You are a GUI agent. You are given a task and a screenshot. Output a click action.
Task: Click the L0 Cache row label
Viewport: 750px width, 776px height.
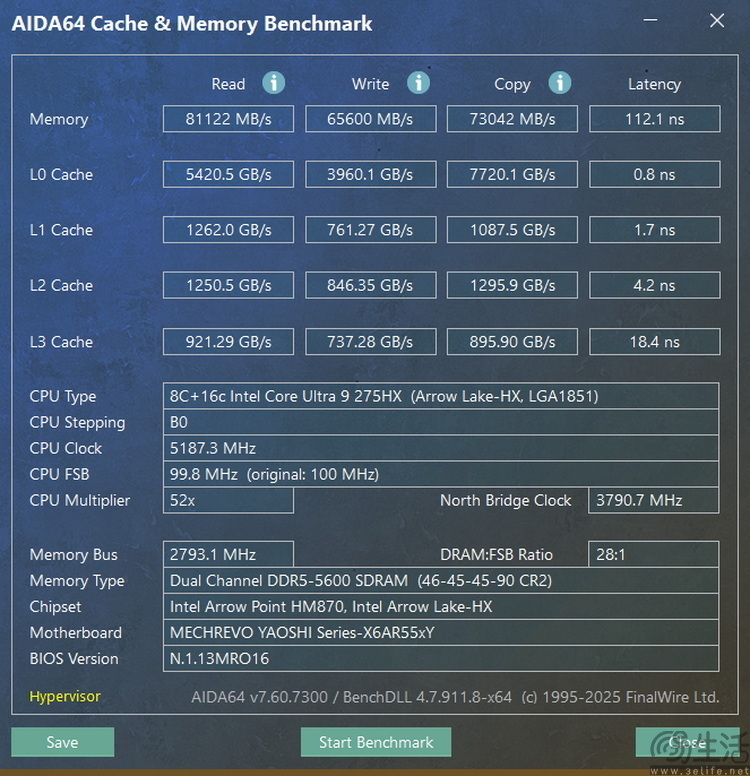point(61,174)
